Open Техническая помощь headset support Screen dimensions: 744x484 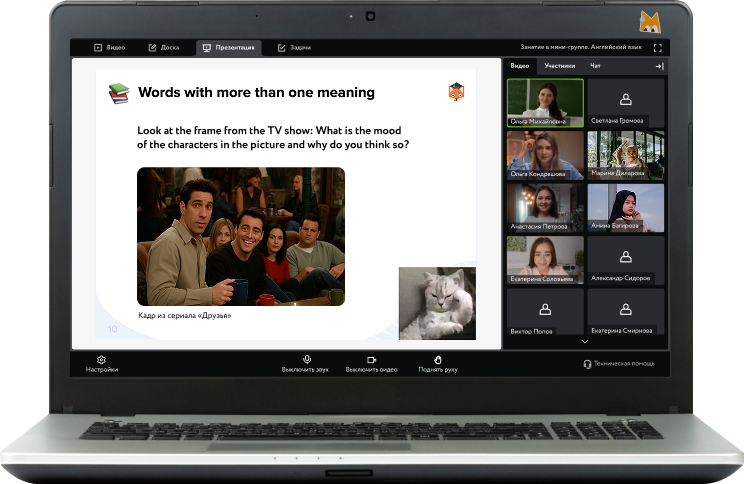(619, 364)
